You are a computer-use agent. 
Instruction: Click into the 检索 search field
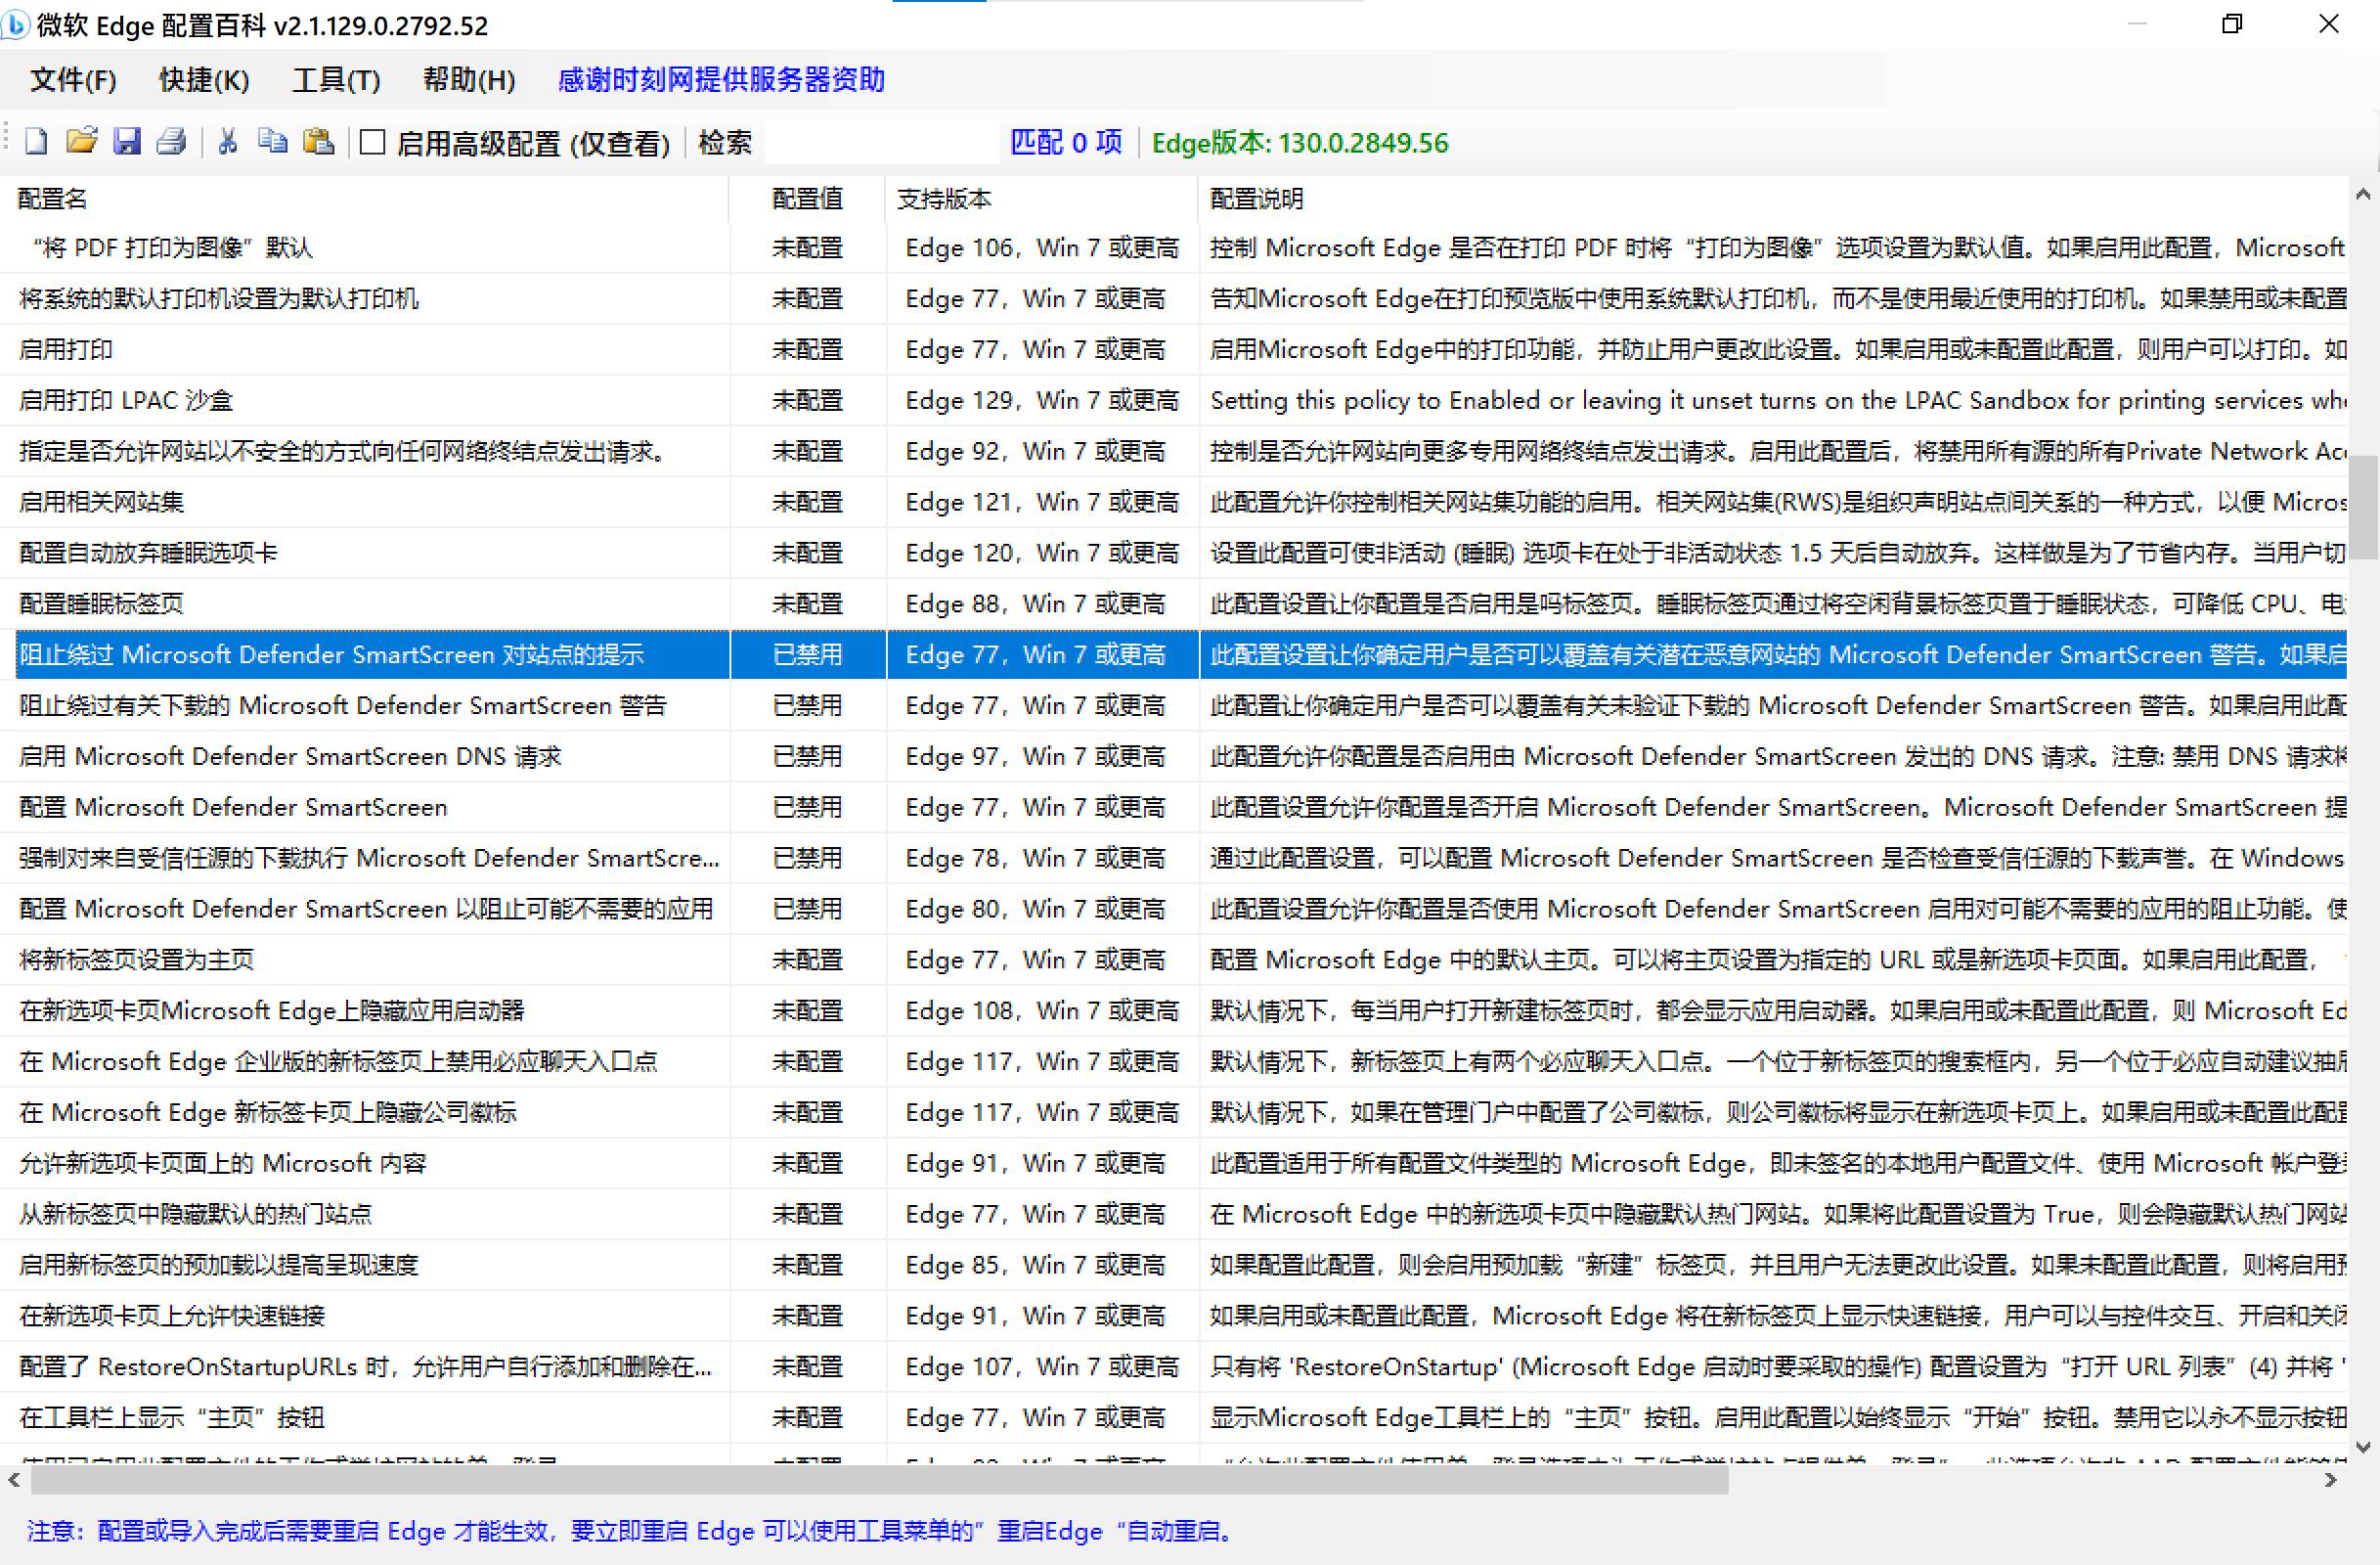tap(880, 143)
